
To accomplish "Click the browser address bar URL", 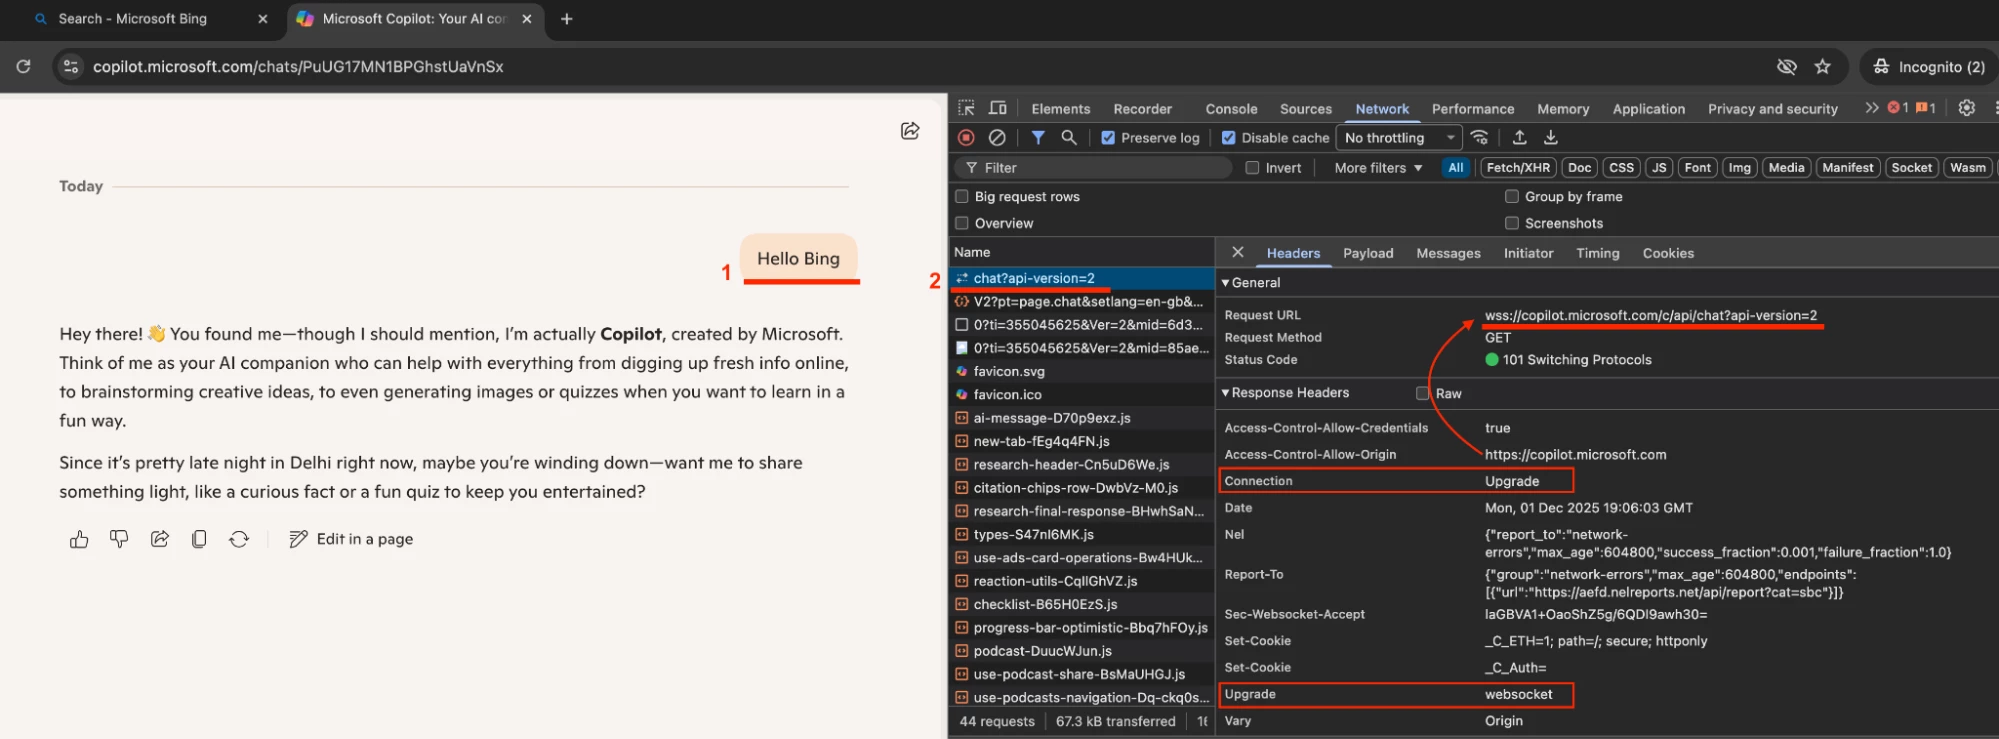I will point(298,66).
